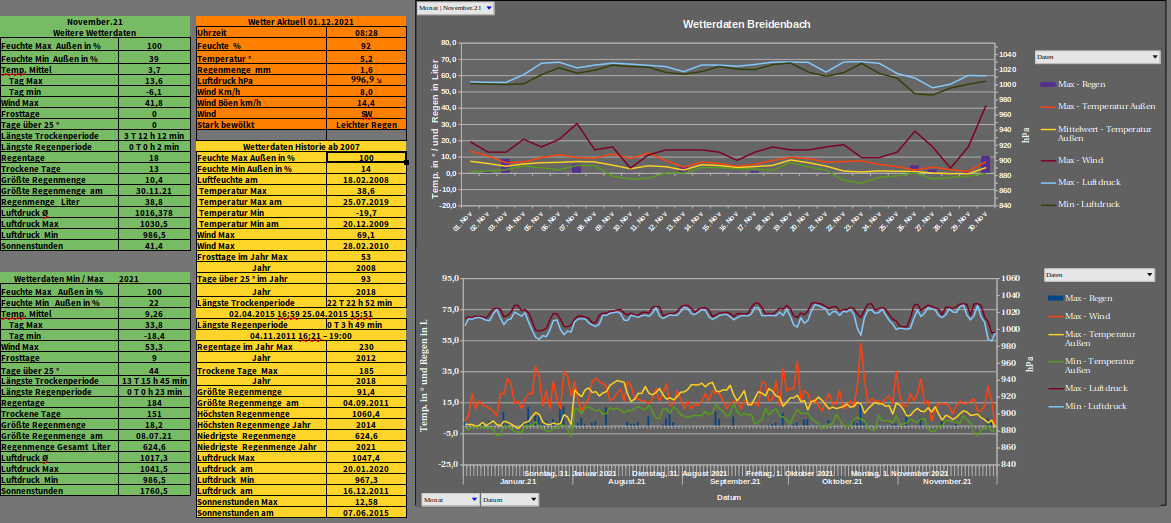This screenshot has width=1171, height=523.
Task: Select the date cell '08.07.21'
Action: point(155,436)
